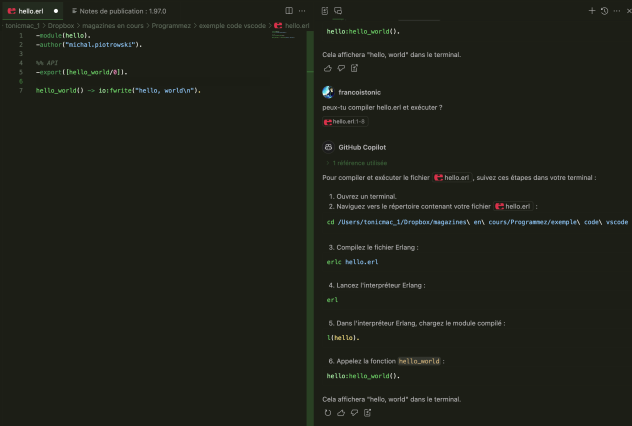The height and width of the screenshot is (426, 632).
Task: Click inside the erlc hello.erl code block
Action: [400, 262]
